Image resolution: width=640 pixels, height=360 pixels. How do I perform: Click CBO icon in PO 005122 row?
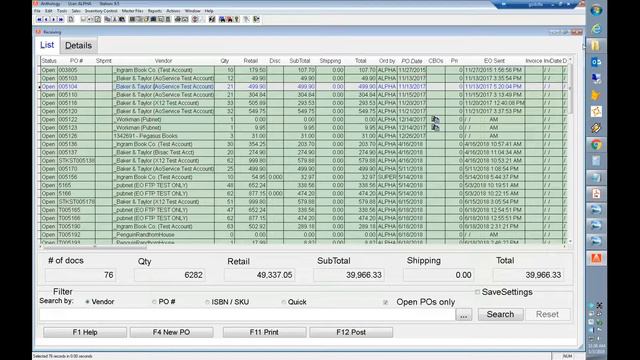pos(436,120)
